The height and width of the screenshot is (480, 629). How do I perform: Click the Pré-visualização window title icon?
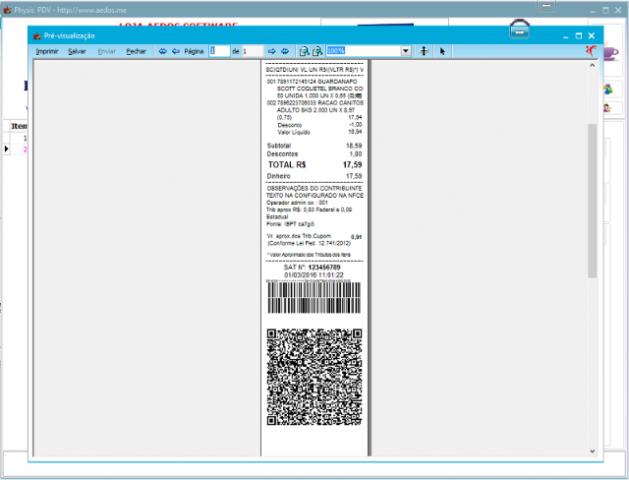[x=37, y=36]
